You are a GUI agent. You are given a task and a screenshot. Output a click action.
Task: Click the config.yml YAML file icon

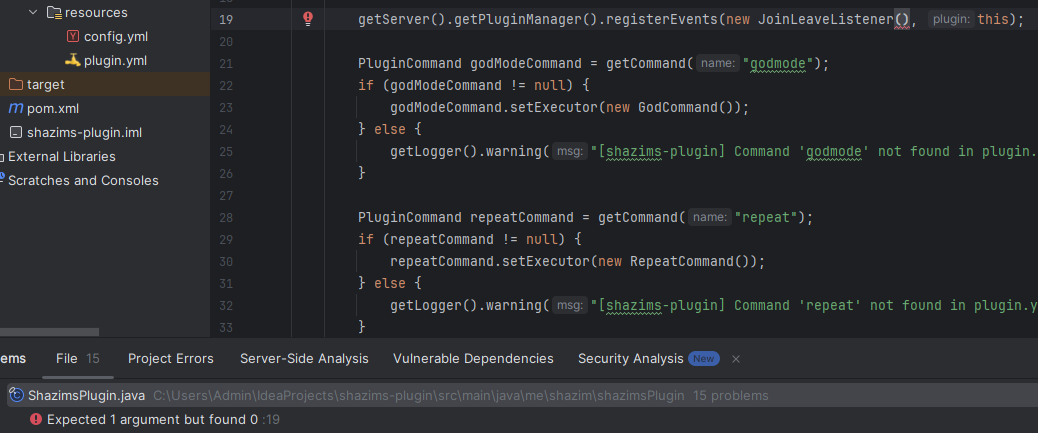73,37
